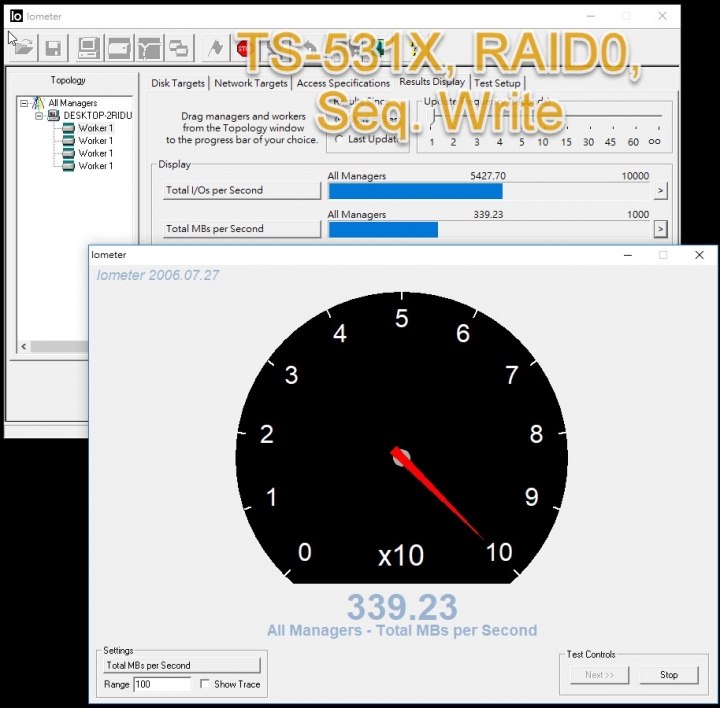Click the DESKTOP-2RIDU computer icon
Image resolution: width=720 pixels, height=708 pixels.
pyautogui.click(x=54, y=115)
